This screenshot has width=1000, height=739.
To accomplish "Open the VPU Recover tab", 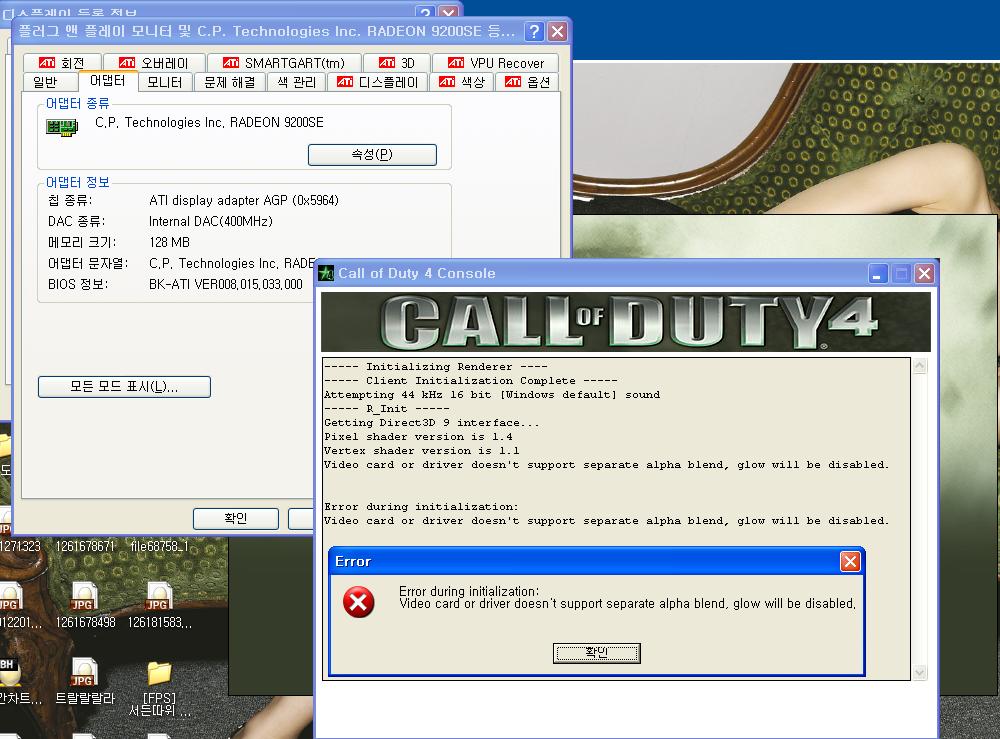I will [496, 63].
